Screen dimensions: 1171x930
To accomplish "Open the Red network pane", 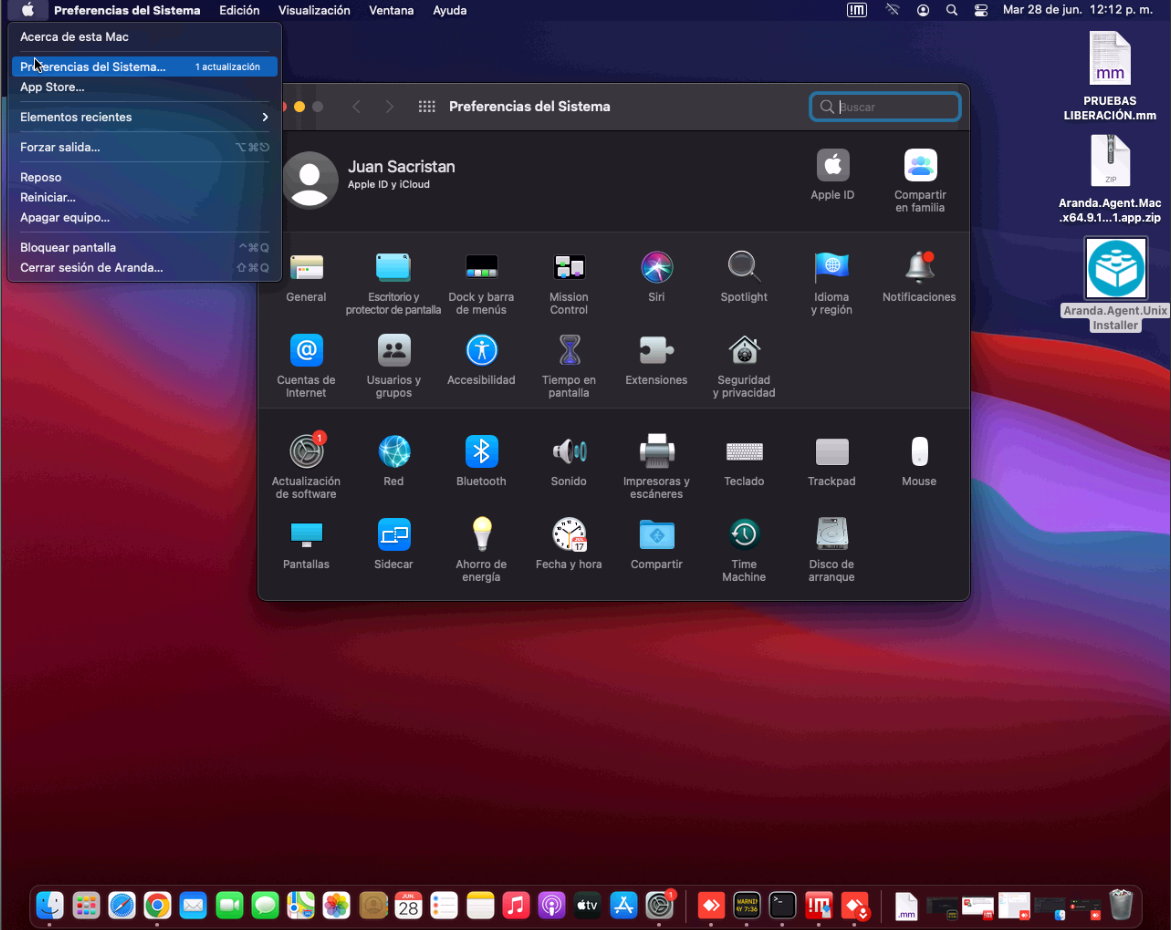I will click(x=394, y=452).
